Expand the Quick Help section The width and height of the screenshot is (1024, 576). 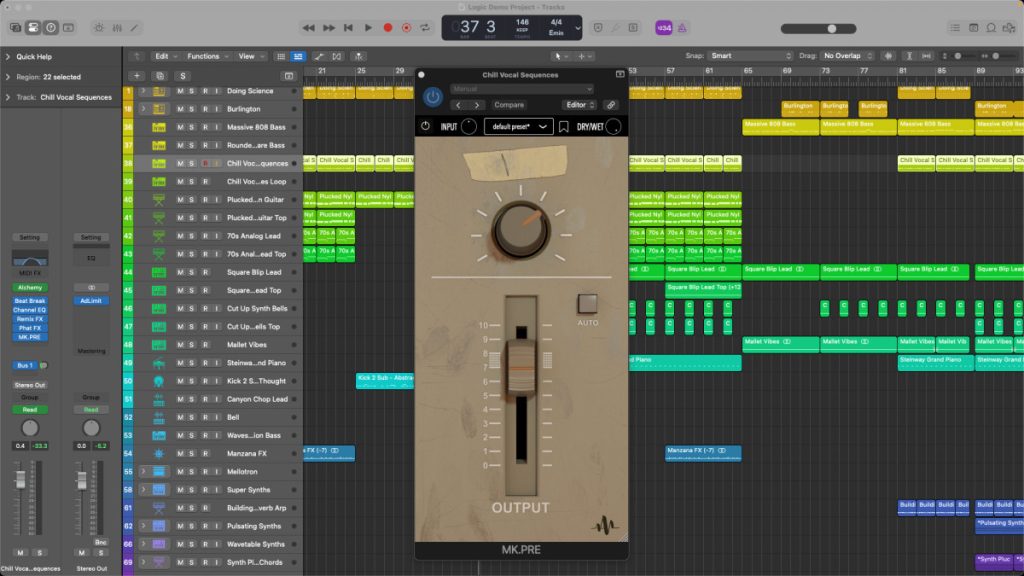(x=8, y=57)
